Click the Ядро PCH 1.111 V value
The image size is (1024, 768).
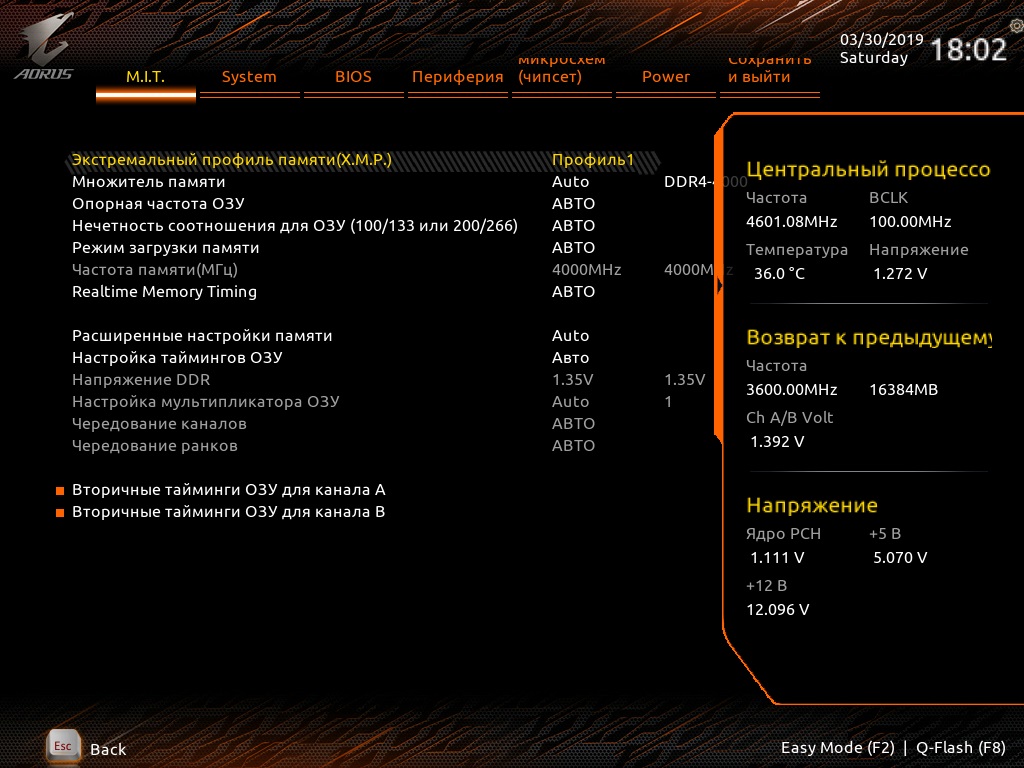point(777,558)
